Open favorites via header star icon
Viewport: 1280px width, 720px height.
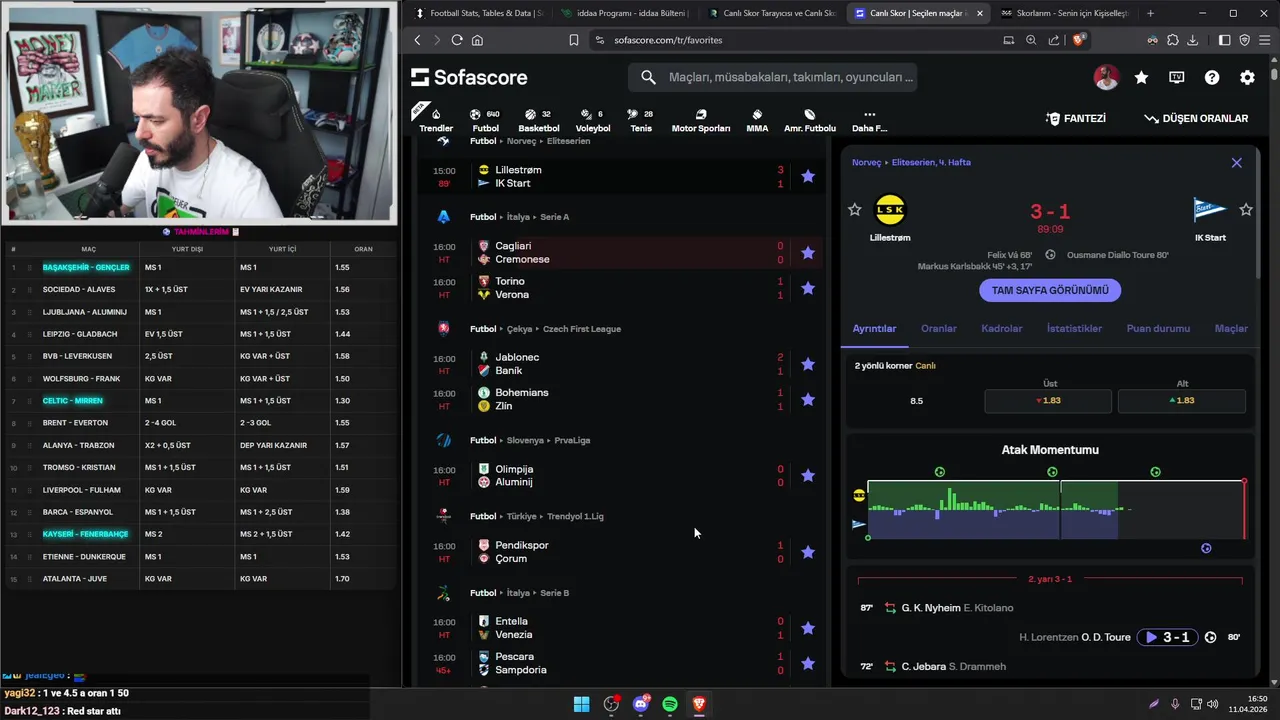pos(1141,77)
